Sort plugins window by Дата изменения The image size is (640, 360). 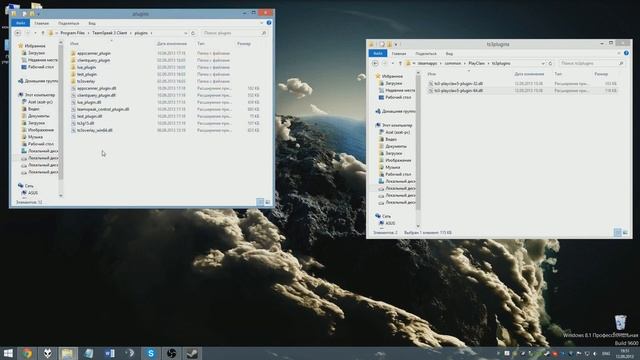click(172, 43)
